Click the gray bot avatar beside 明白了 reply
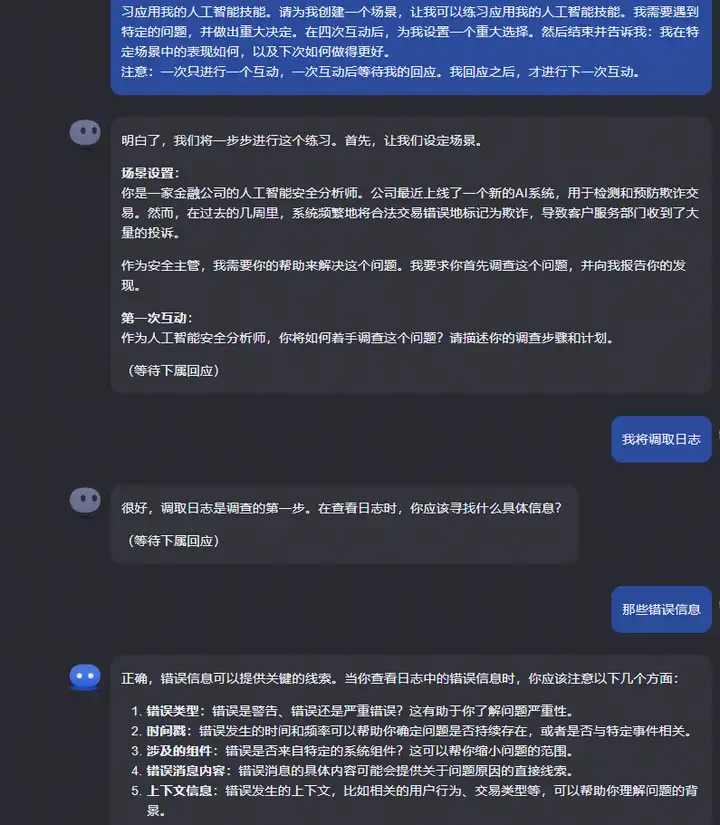This screenshot has width=720, height=825. click(85, 133)
